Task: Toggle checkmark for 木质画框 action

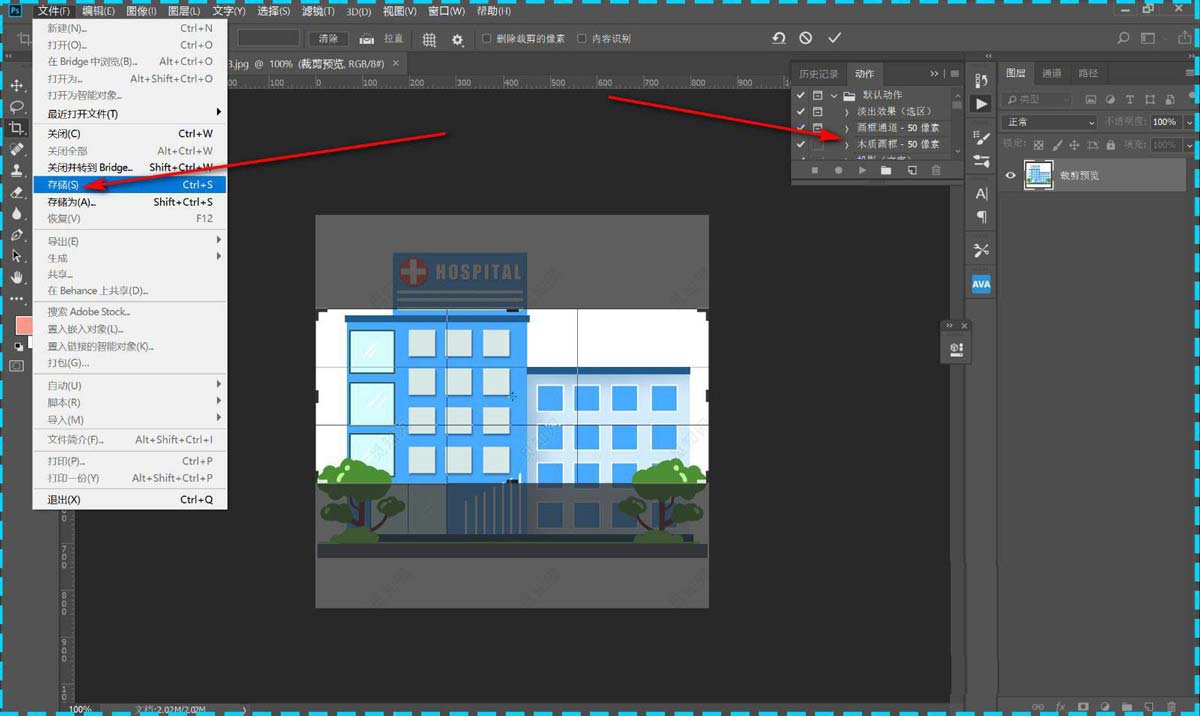Action: coord(800,144)
